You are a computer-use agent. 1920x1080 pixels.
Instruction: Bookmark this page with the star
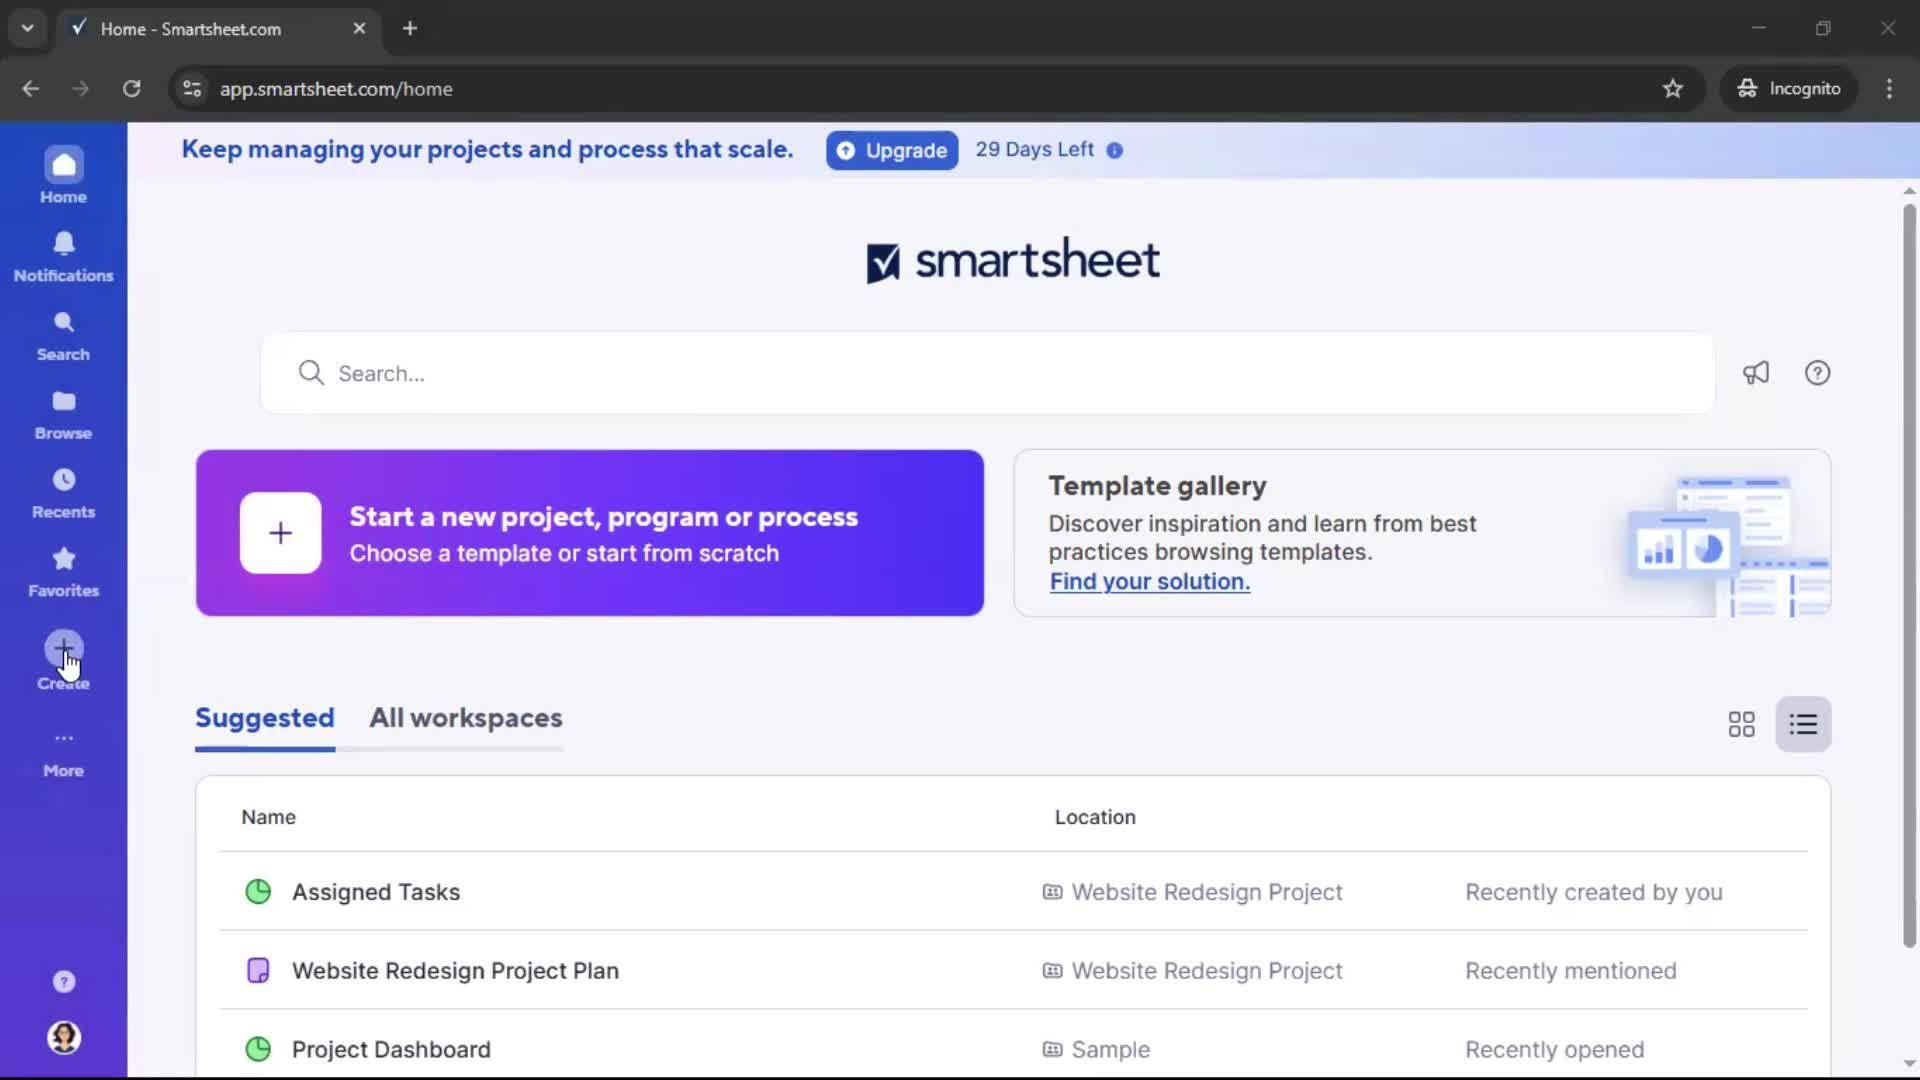click(1673, 88)
